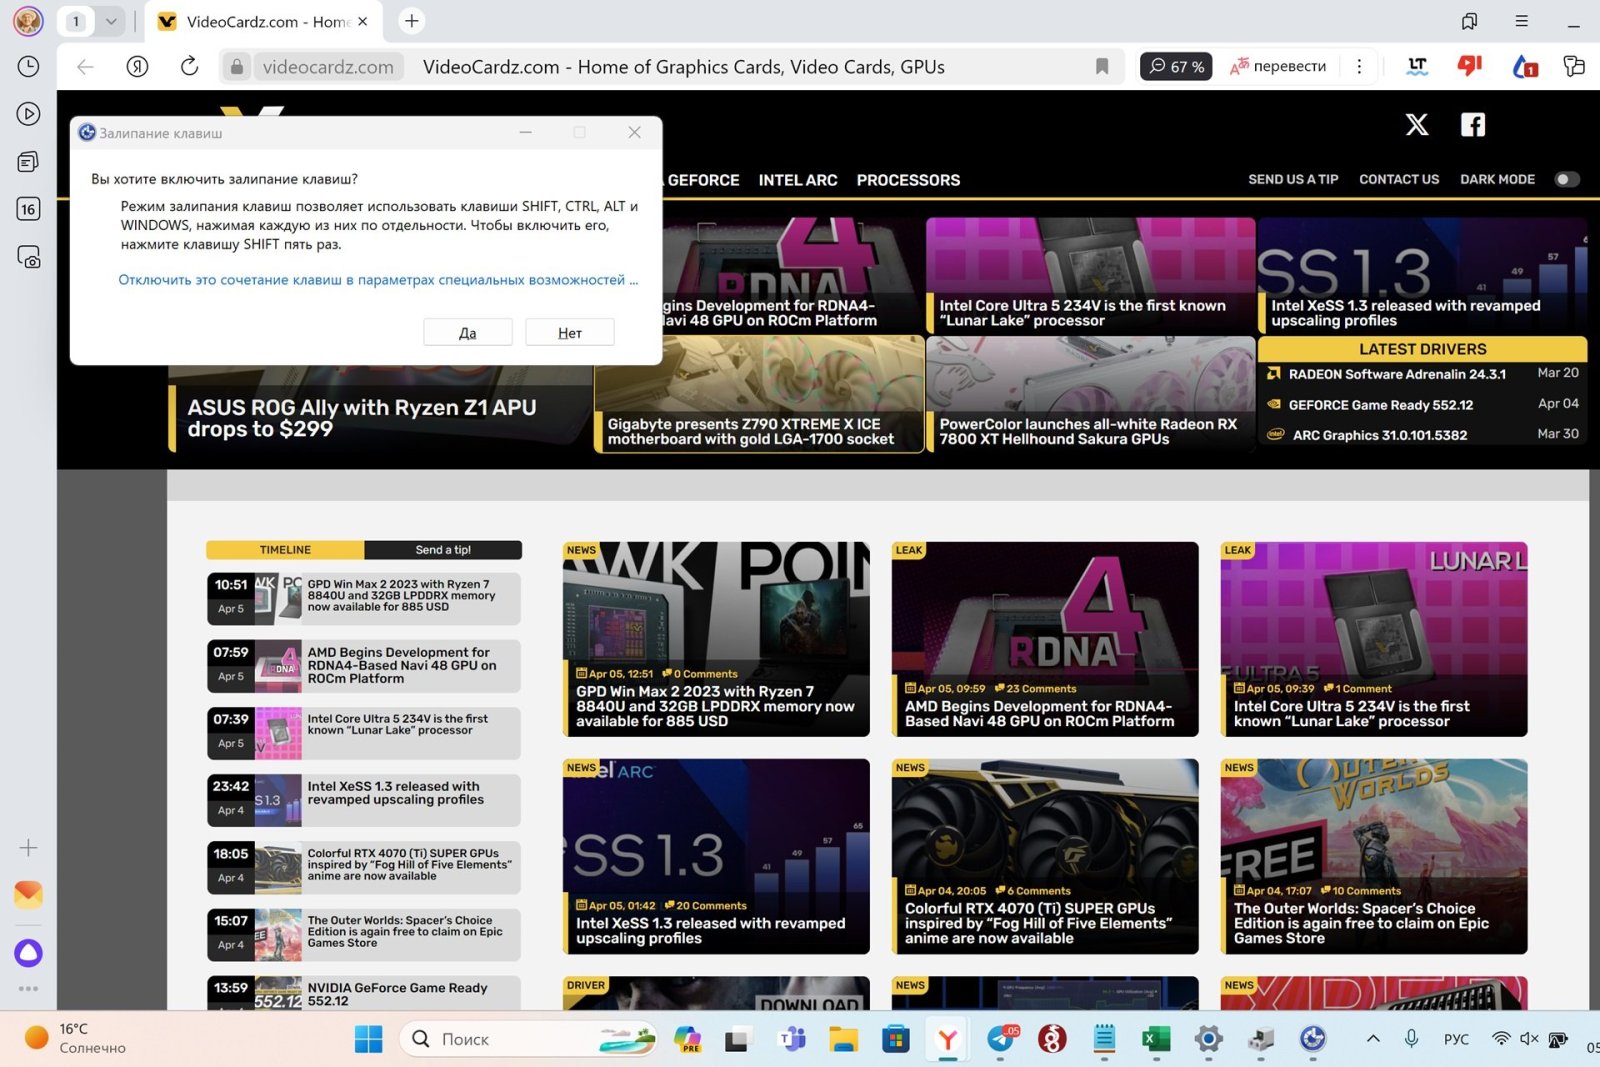Open the Facebook icon in site header
The height and width of the screenshot is (1067, 1600).
click(x=1472, y=125)
